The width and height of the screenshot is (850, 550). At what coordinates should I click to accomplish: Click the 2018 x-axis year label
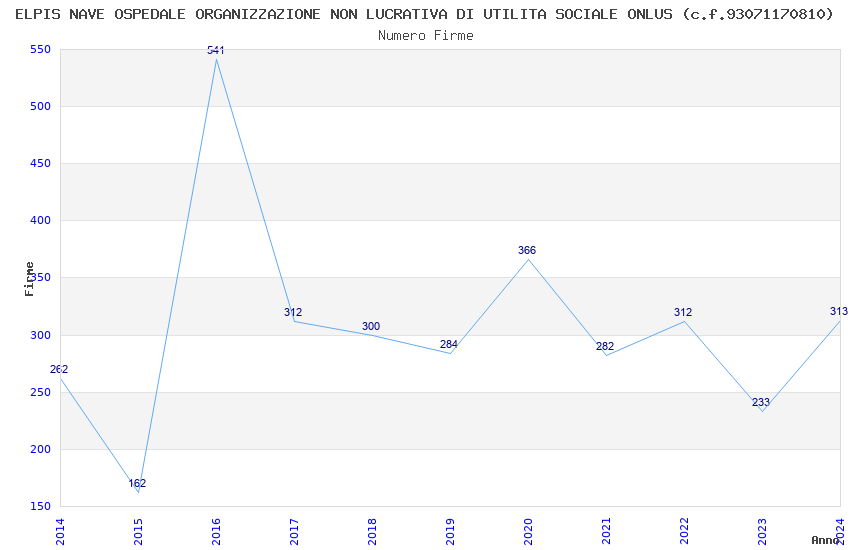(372, 532)
